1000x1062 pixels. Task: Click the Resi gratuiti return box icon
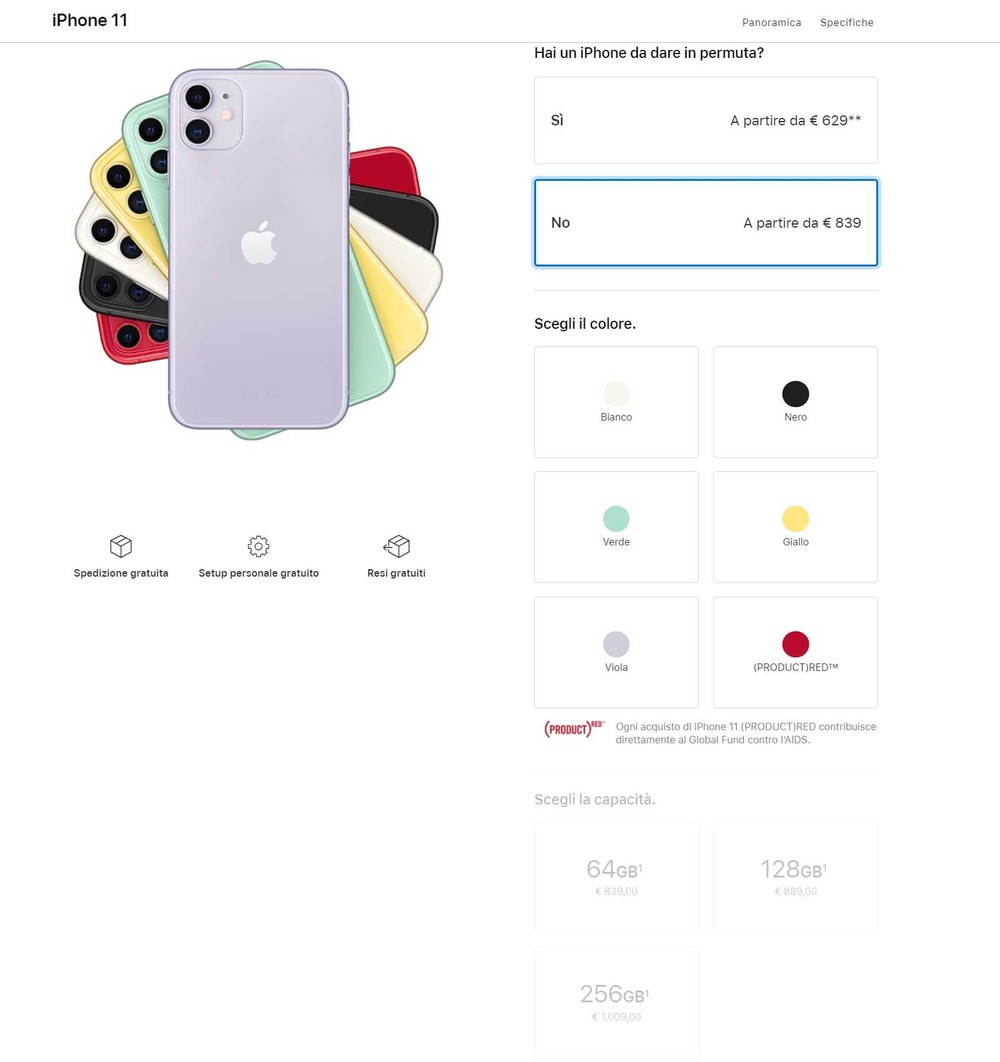396,546
